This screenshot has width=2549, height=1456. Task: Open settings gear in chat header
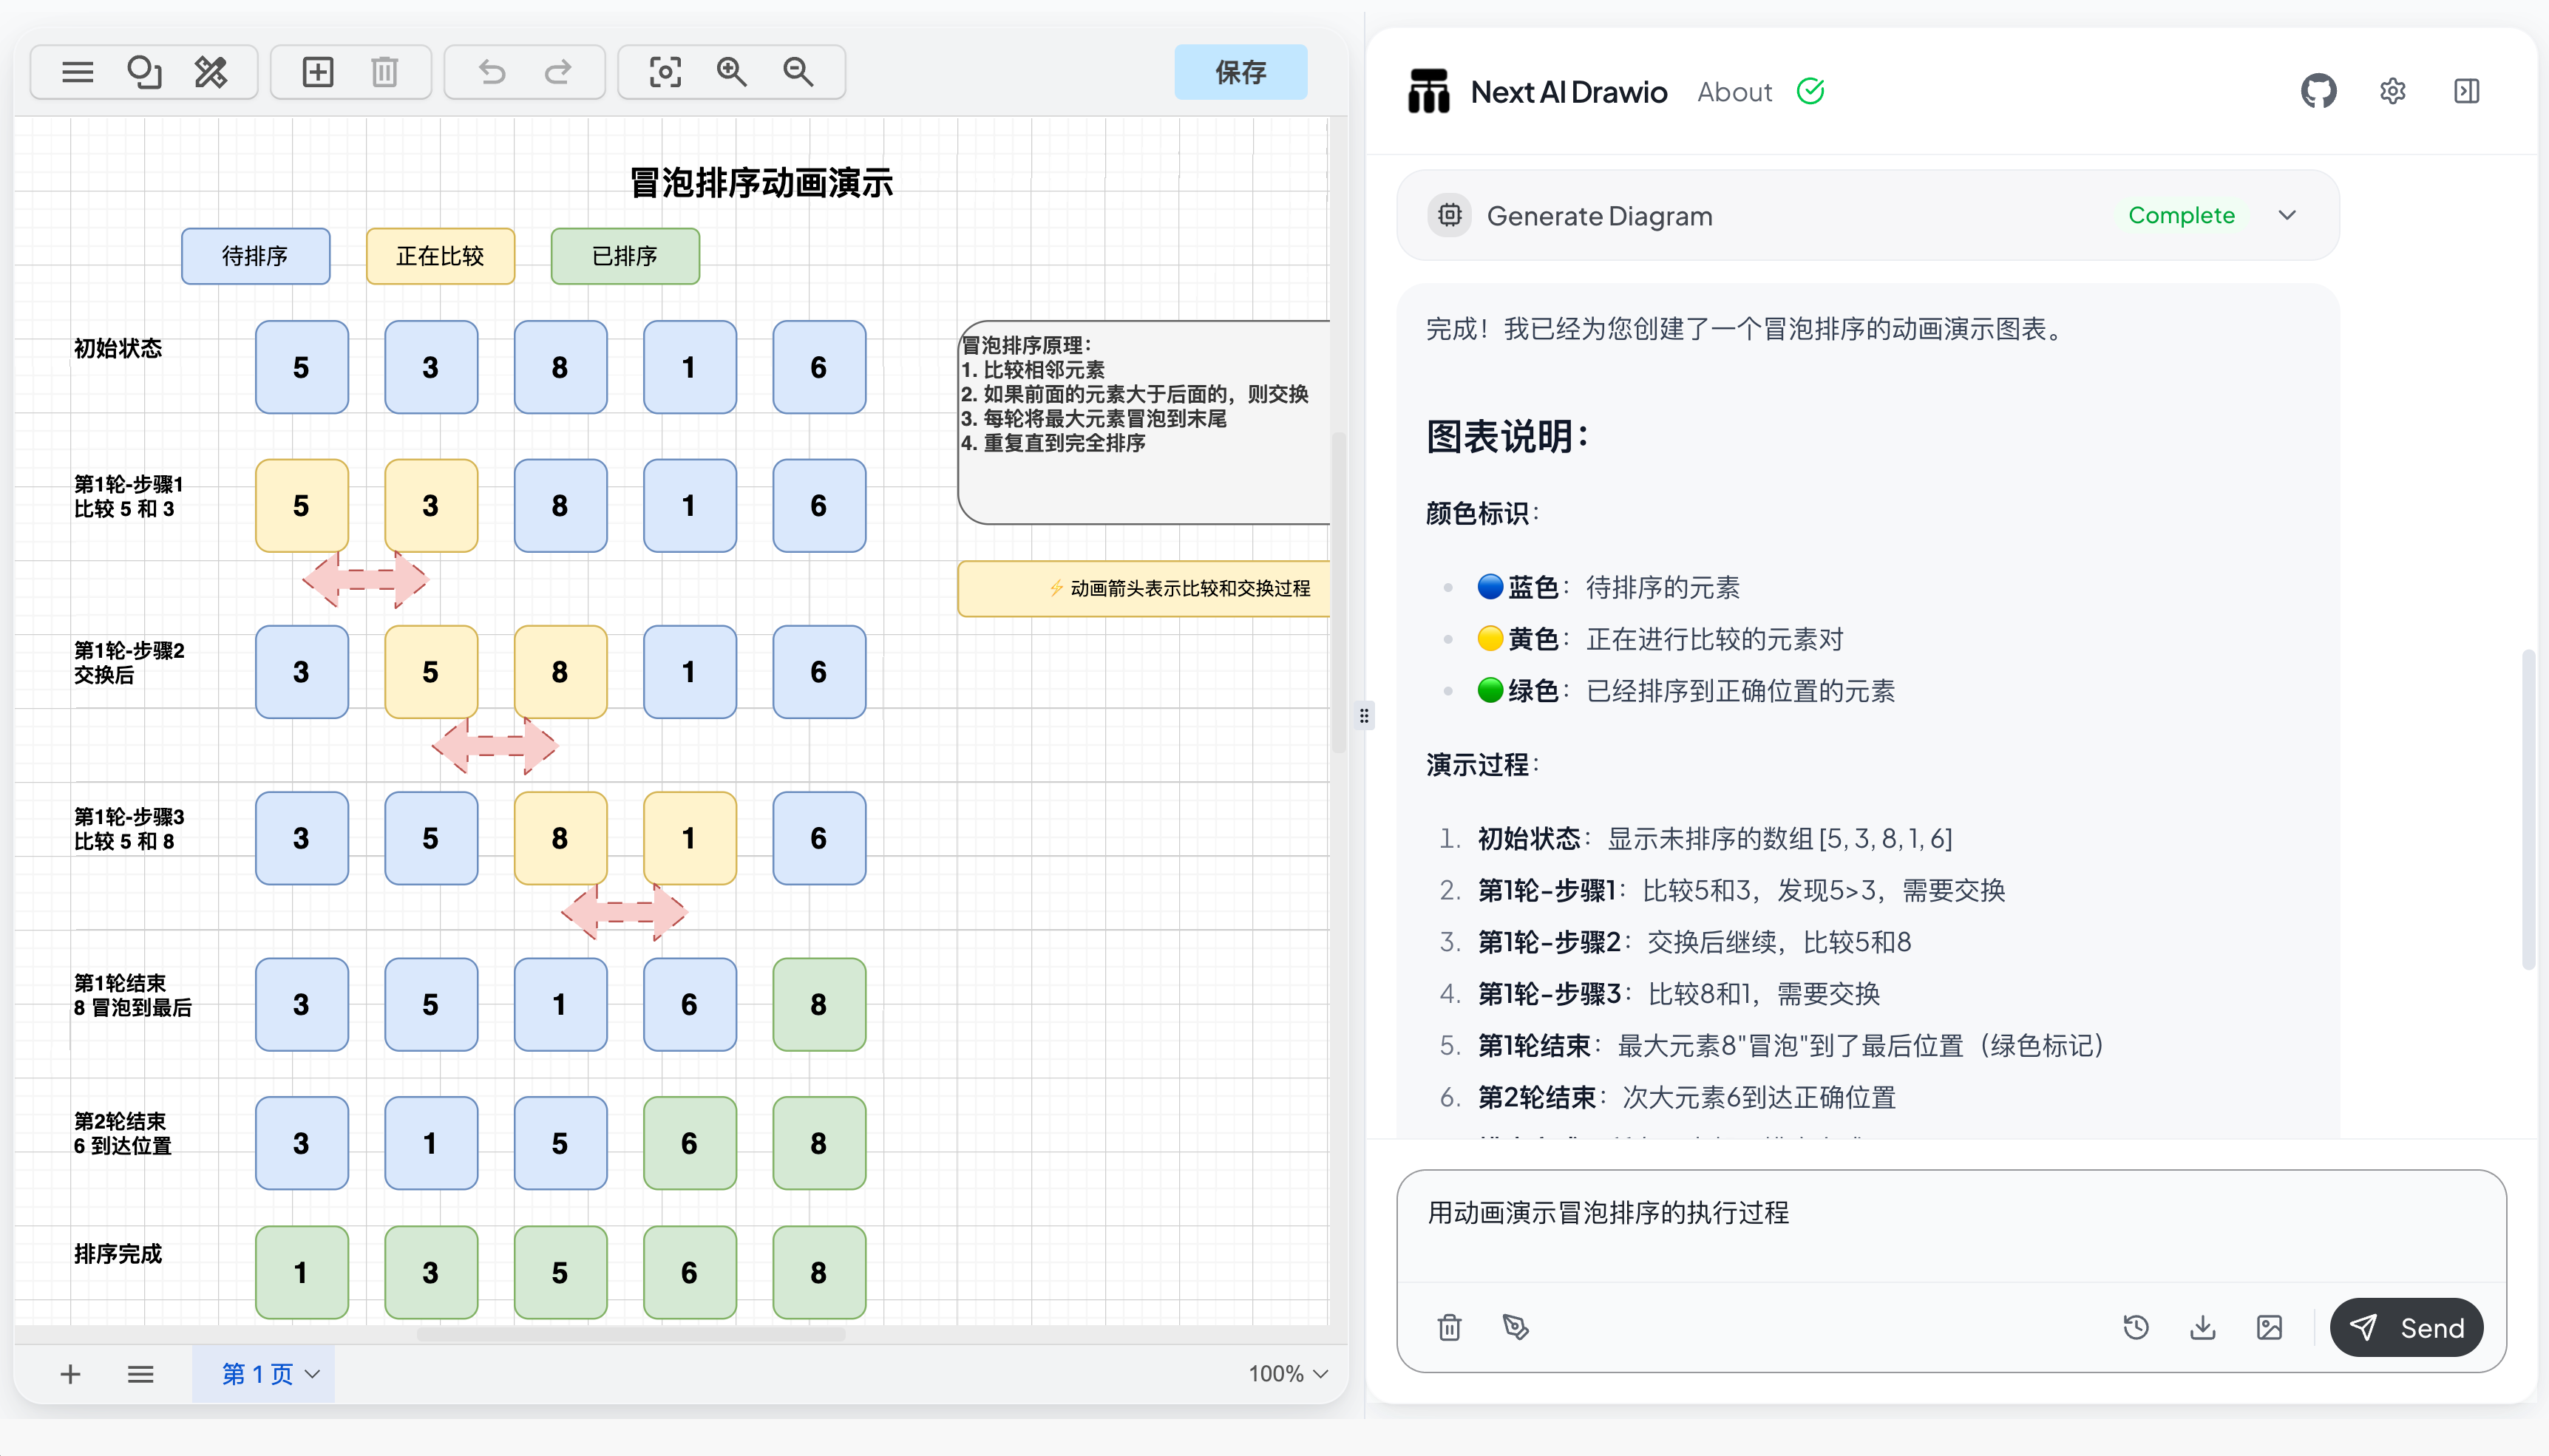pos(2392,91)
